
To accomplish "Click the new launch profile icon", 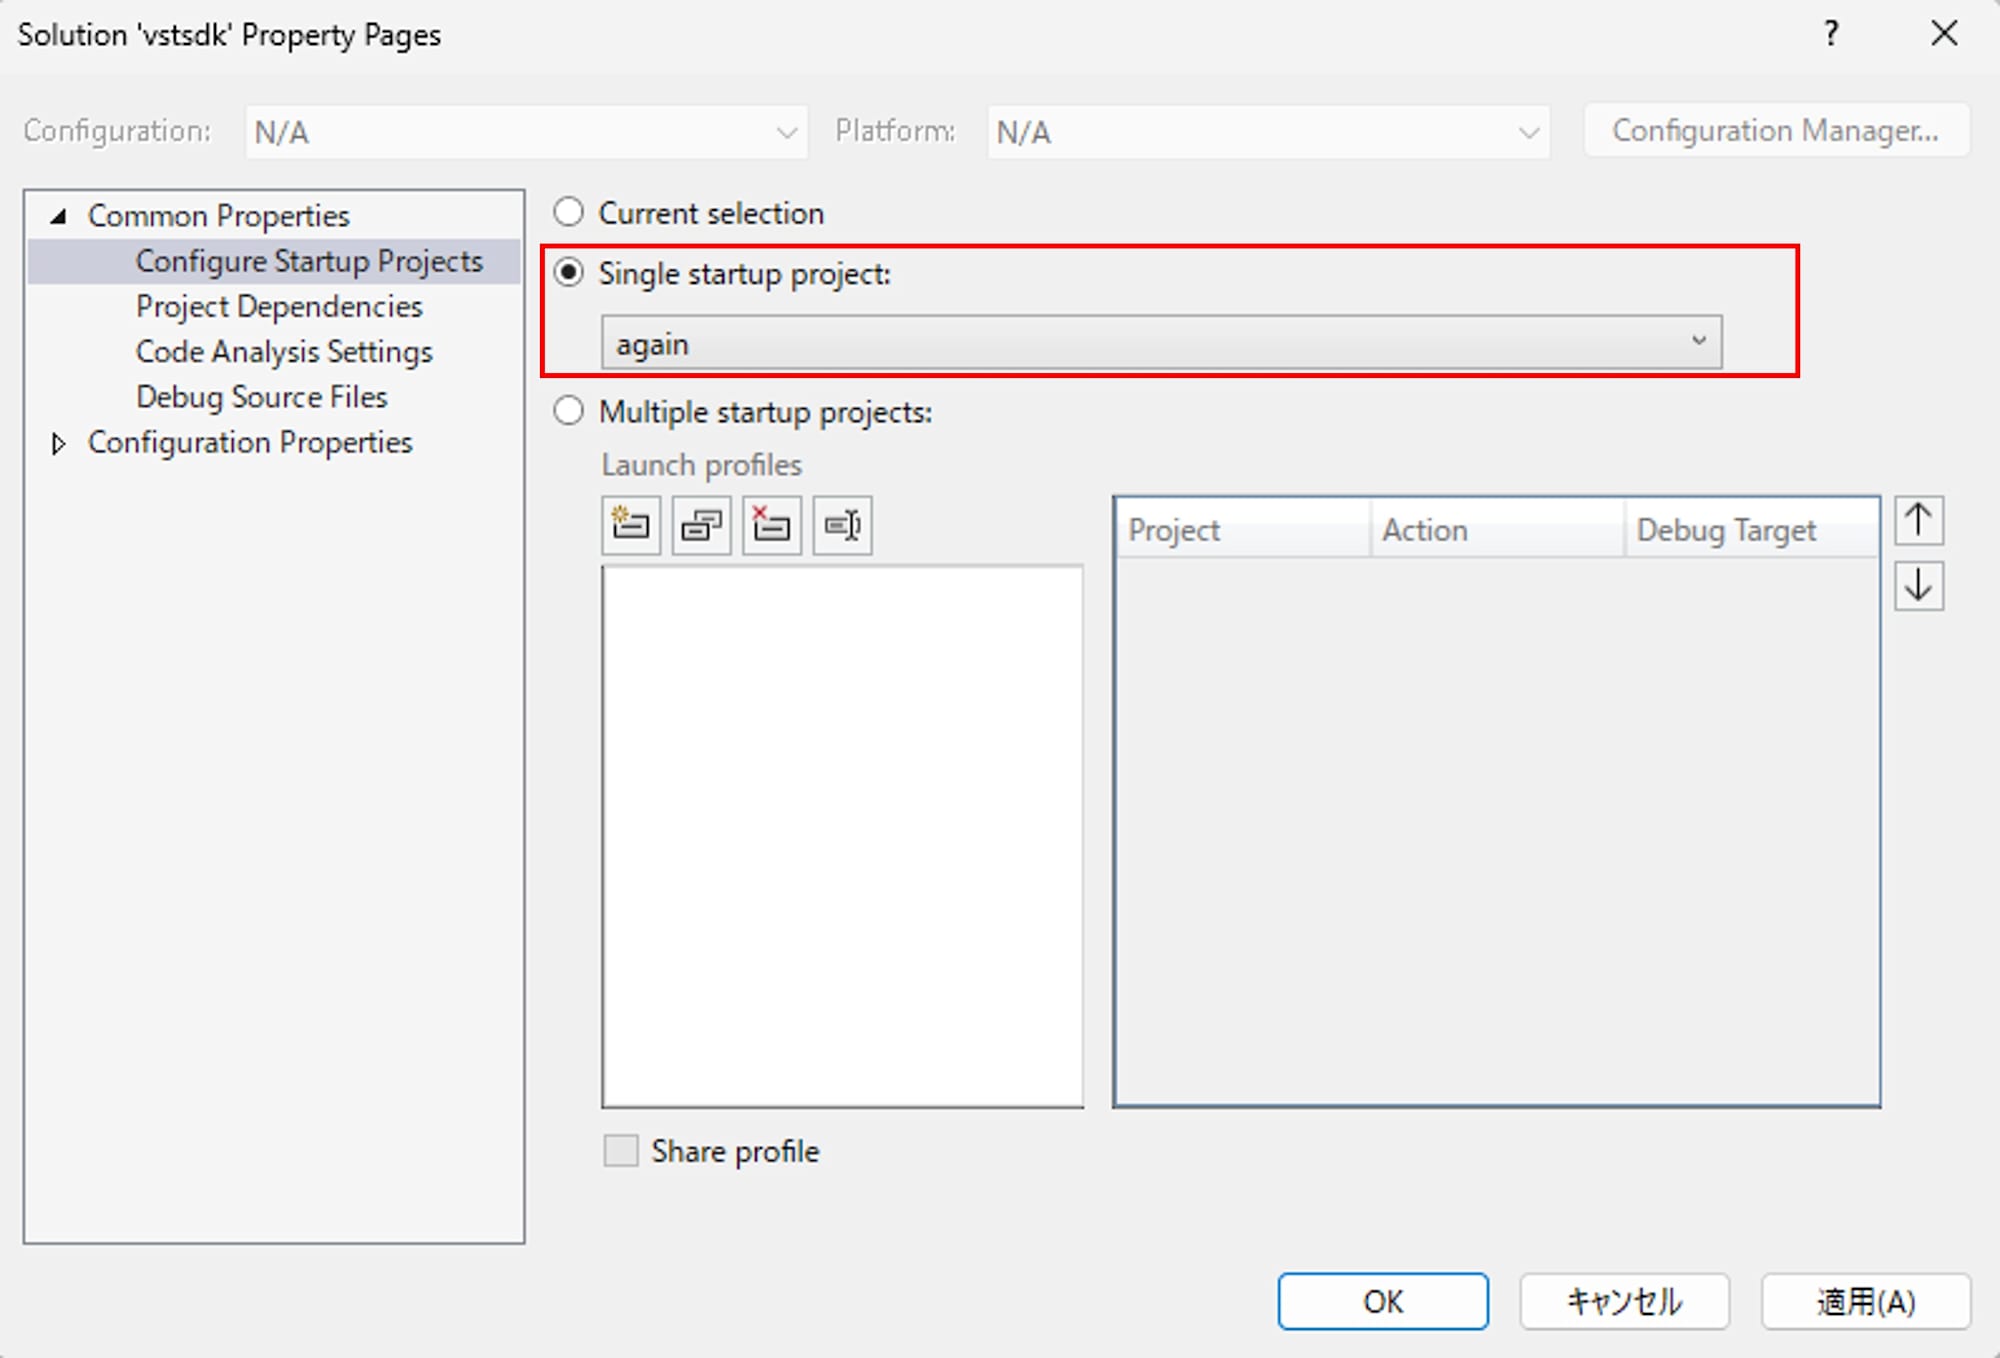I will tap(631, 525).
